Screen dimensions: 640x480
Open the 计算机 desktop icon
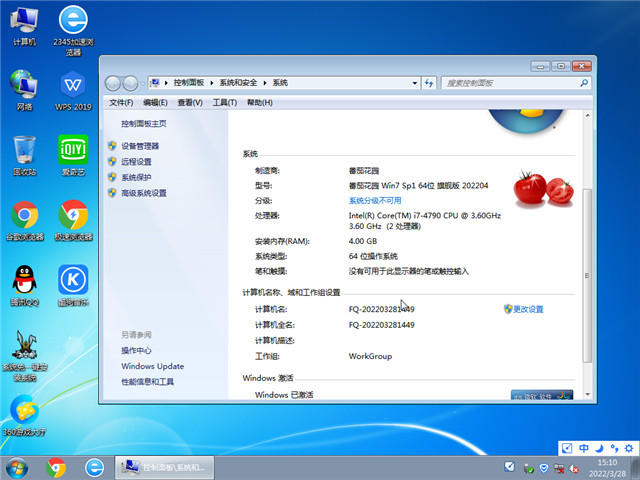pyautogui.click(x=24, y=27)
